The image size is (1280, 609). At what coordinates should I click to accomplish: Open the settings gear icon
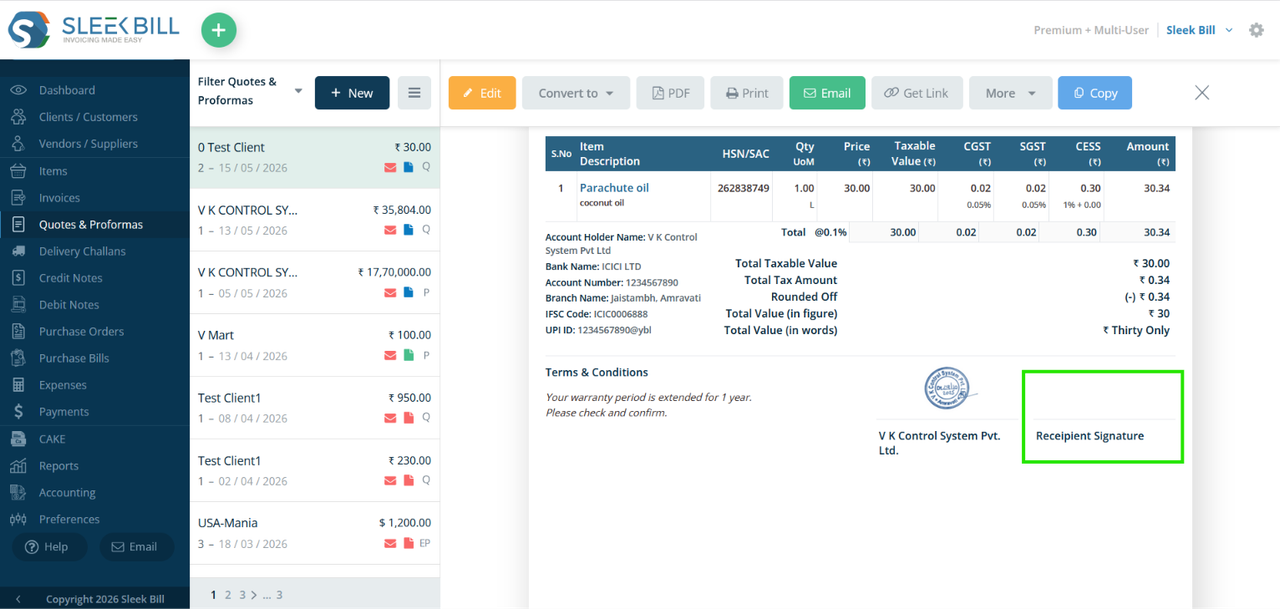(x=1257, y=30)
